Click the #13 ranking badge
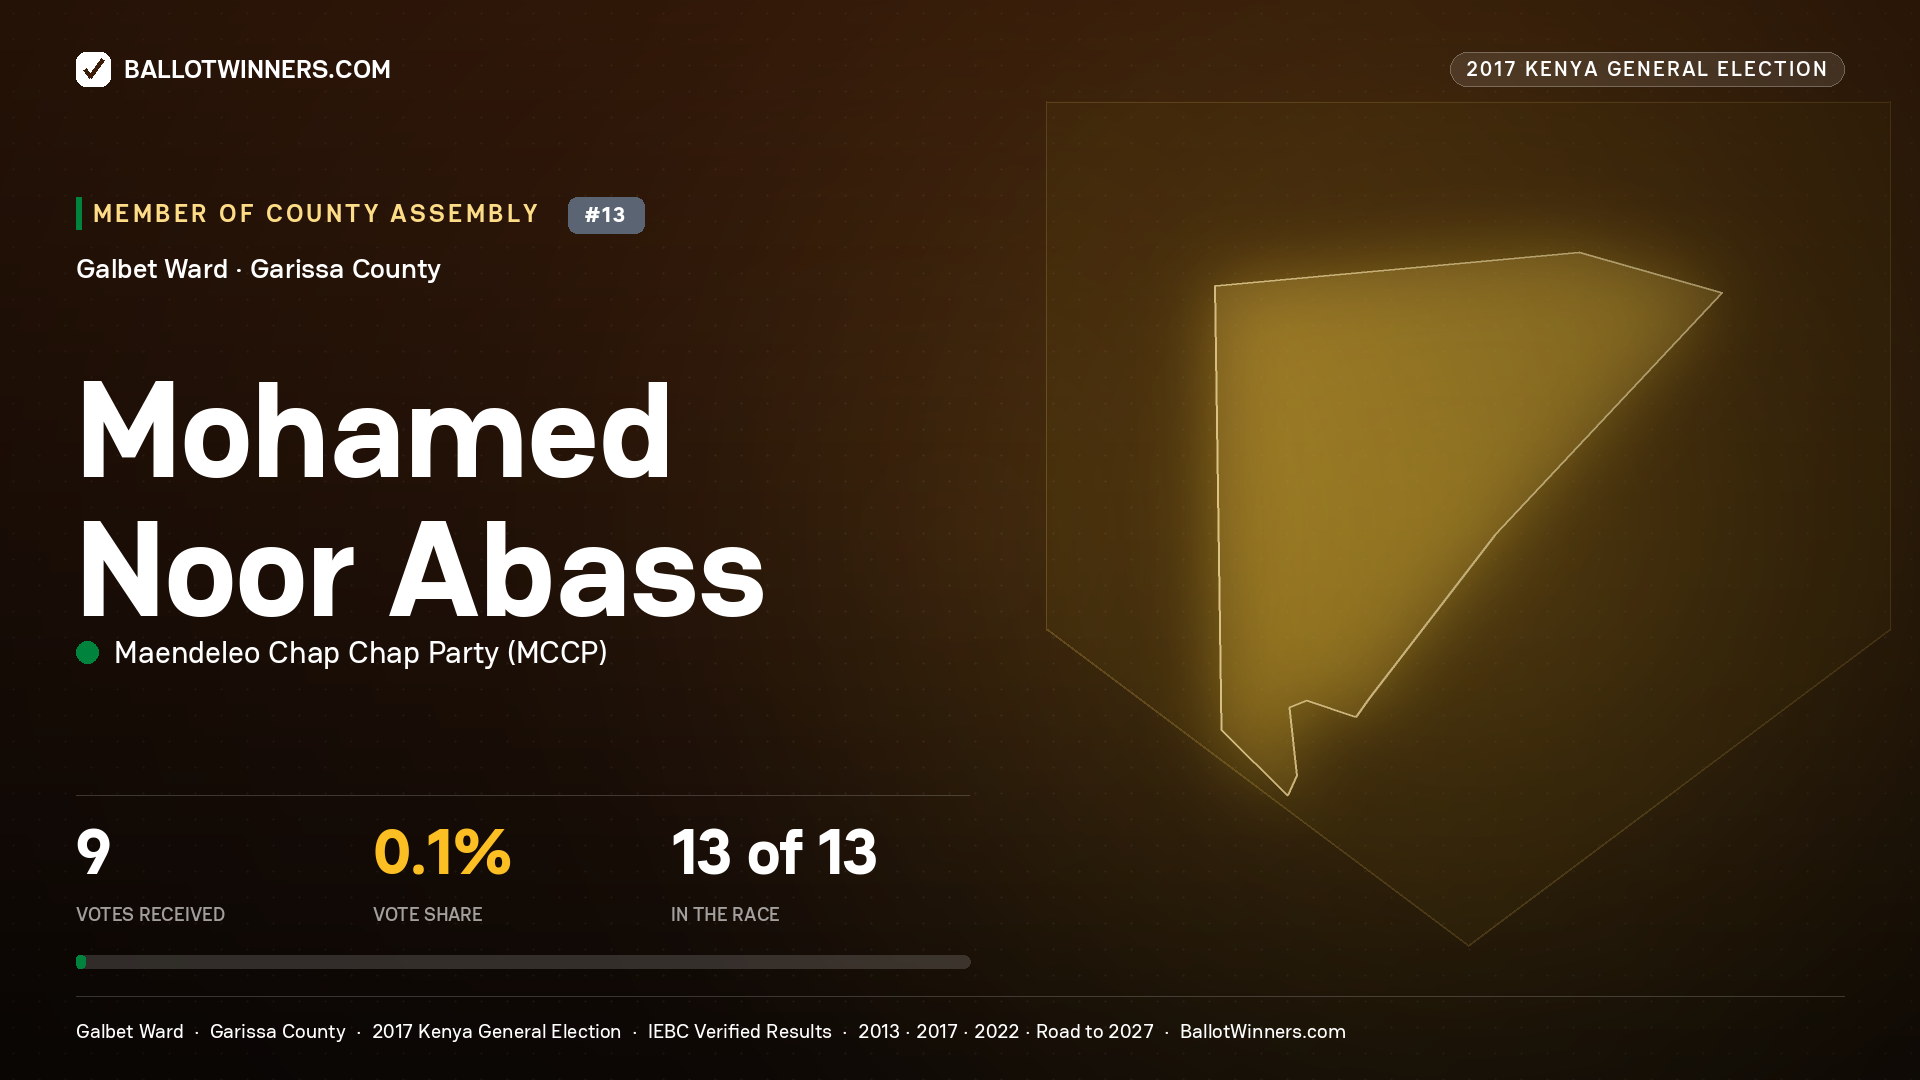The height and width of the screenshot is (1080, 1920). point(606,215)
